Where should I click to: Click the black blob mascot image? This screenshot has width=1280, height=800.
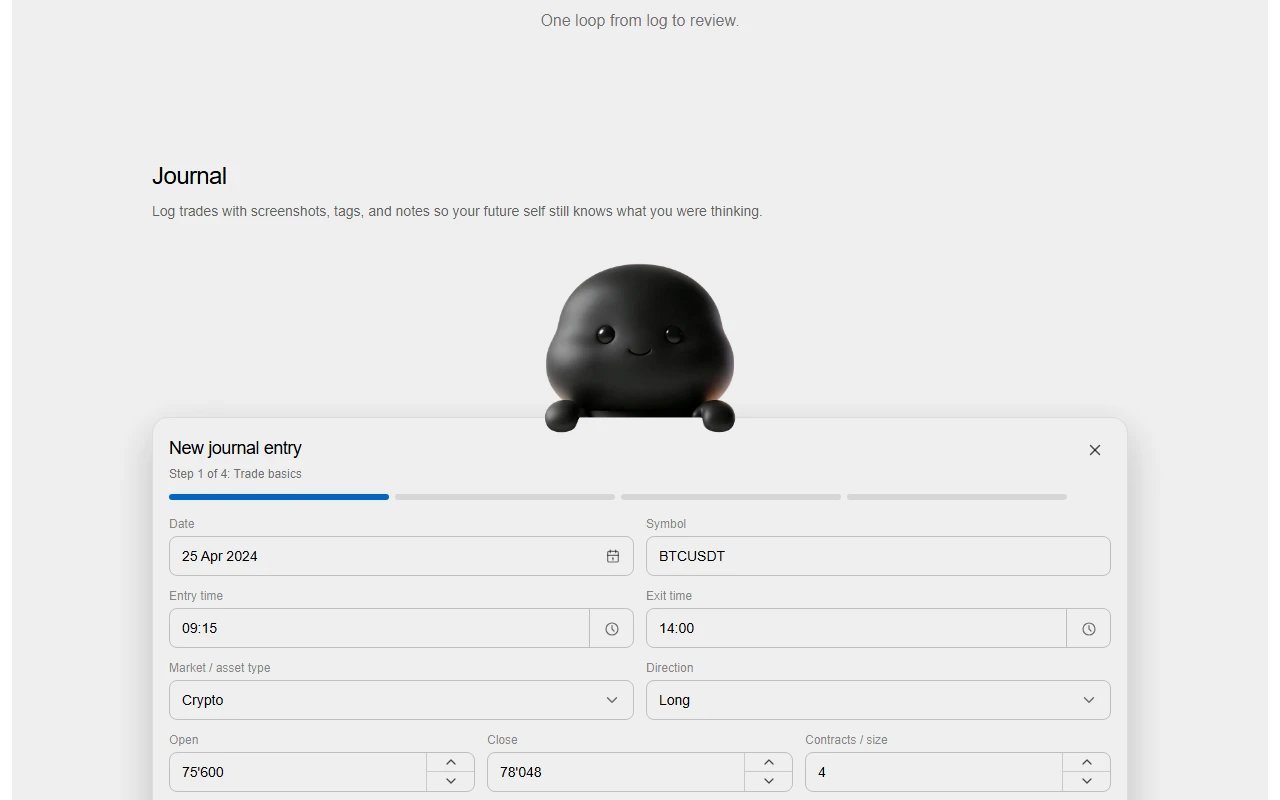pos(640,348)
